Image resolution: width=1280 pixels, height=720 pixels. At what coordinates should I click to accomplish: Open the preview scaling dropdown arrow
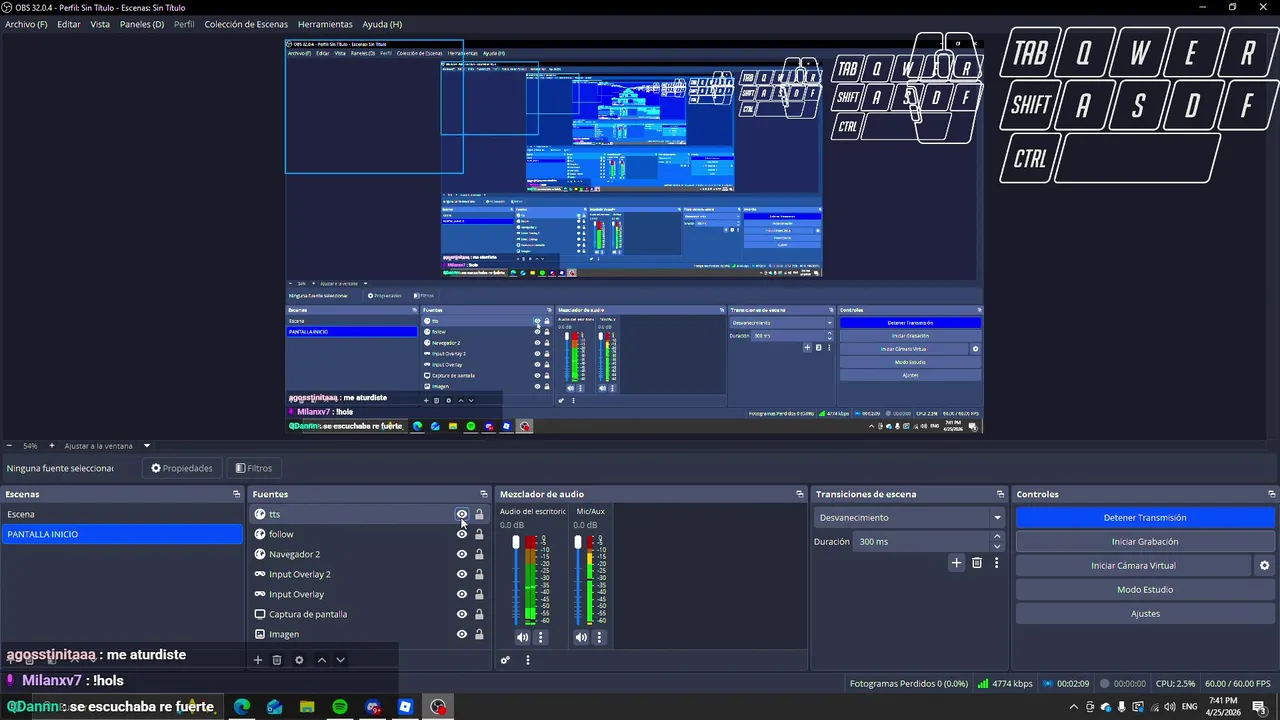point(147,446)
